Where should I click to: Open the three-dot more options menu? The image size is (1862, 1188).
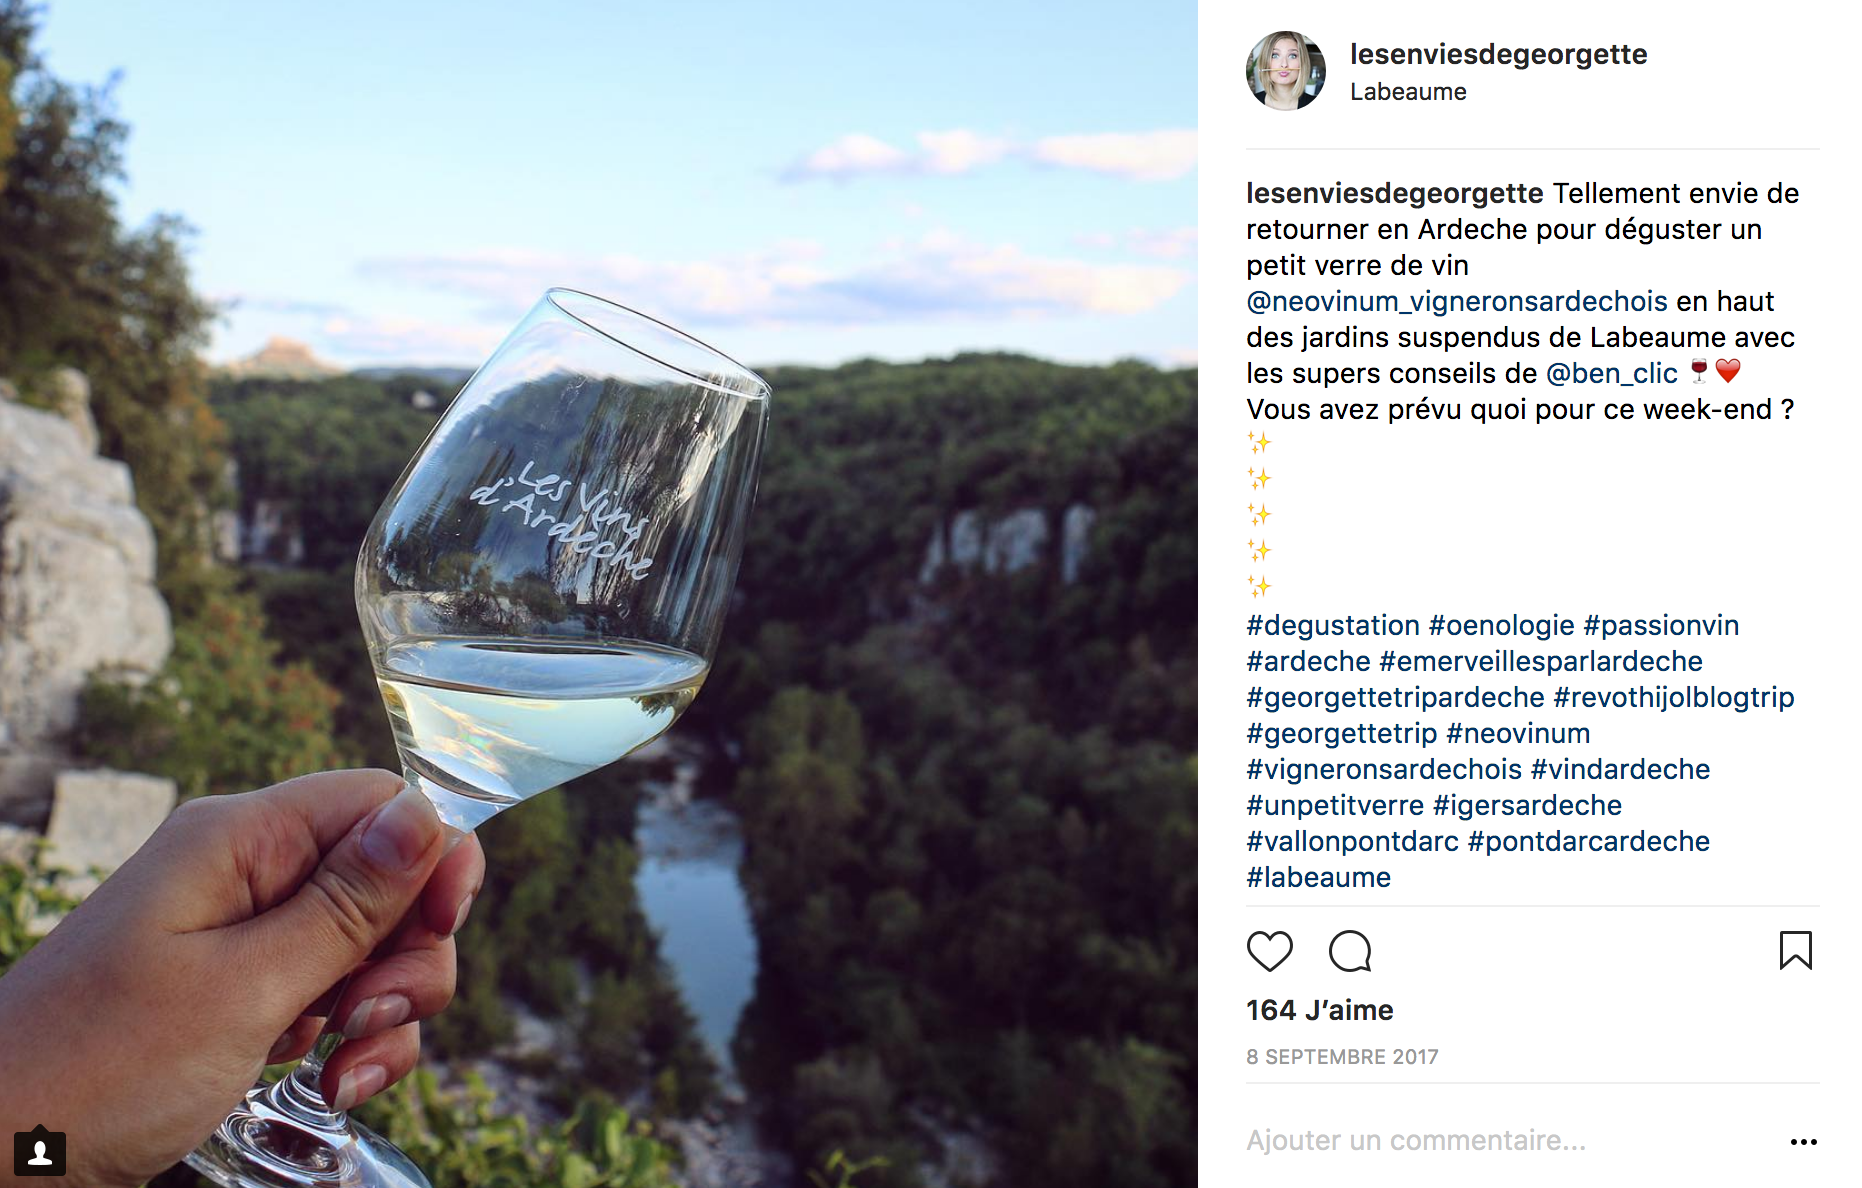[x=1803, y=1142]
